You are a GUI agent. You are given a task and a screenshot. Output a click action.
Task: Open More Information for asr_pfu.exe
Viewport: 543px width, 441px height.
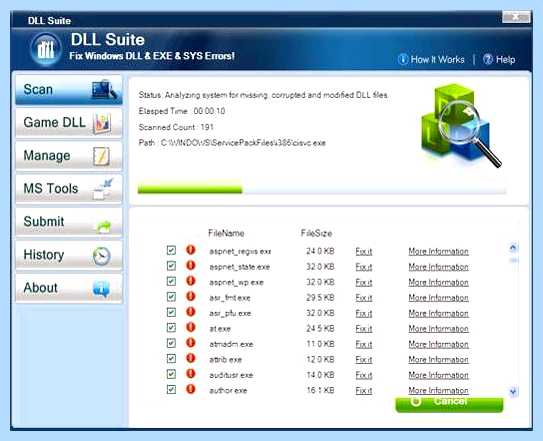(x=438, y=313)
